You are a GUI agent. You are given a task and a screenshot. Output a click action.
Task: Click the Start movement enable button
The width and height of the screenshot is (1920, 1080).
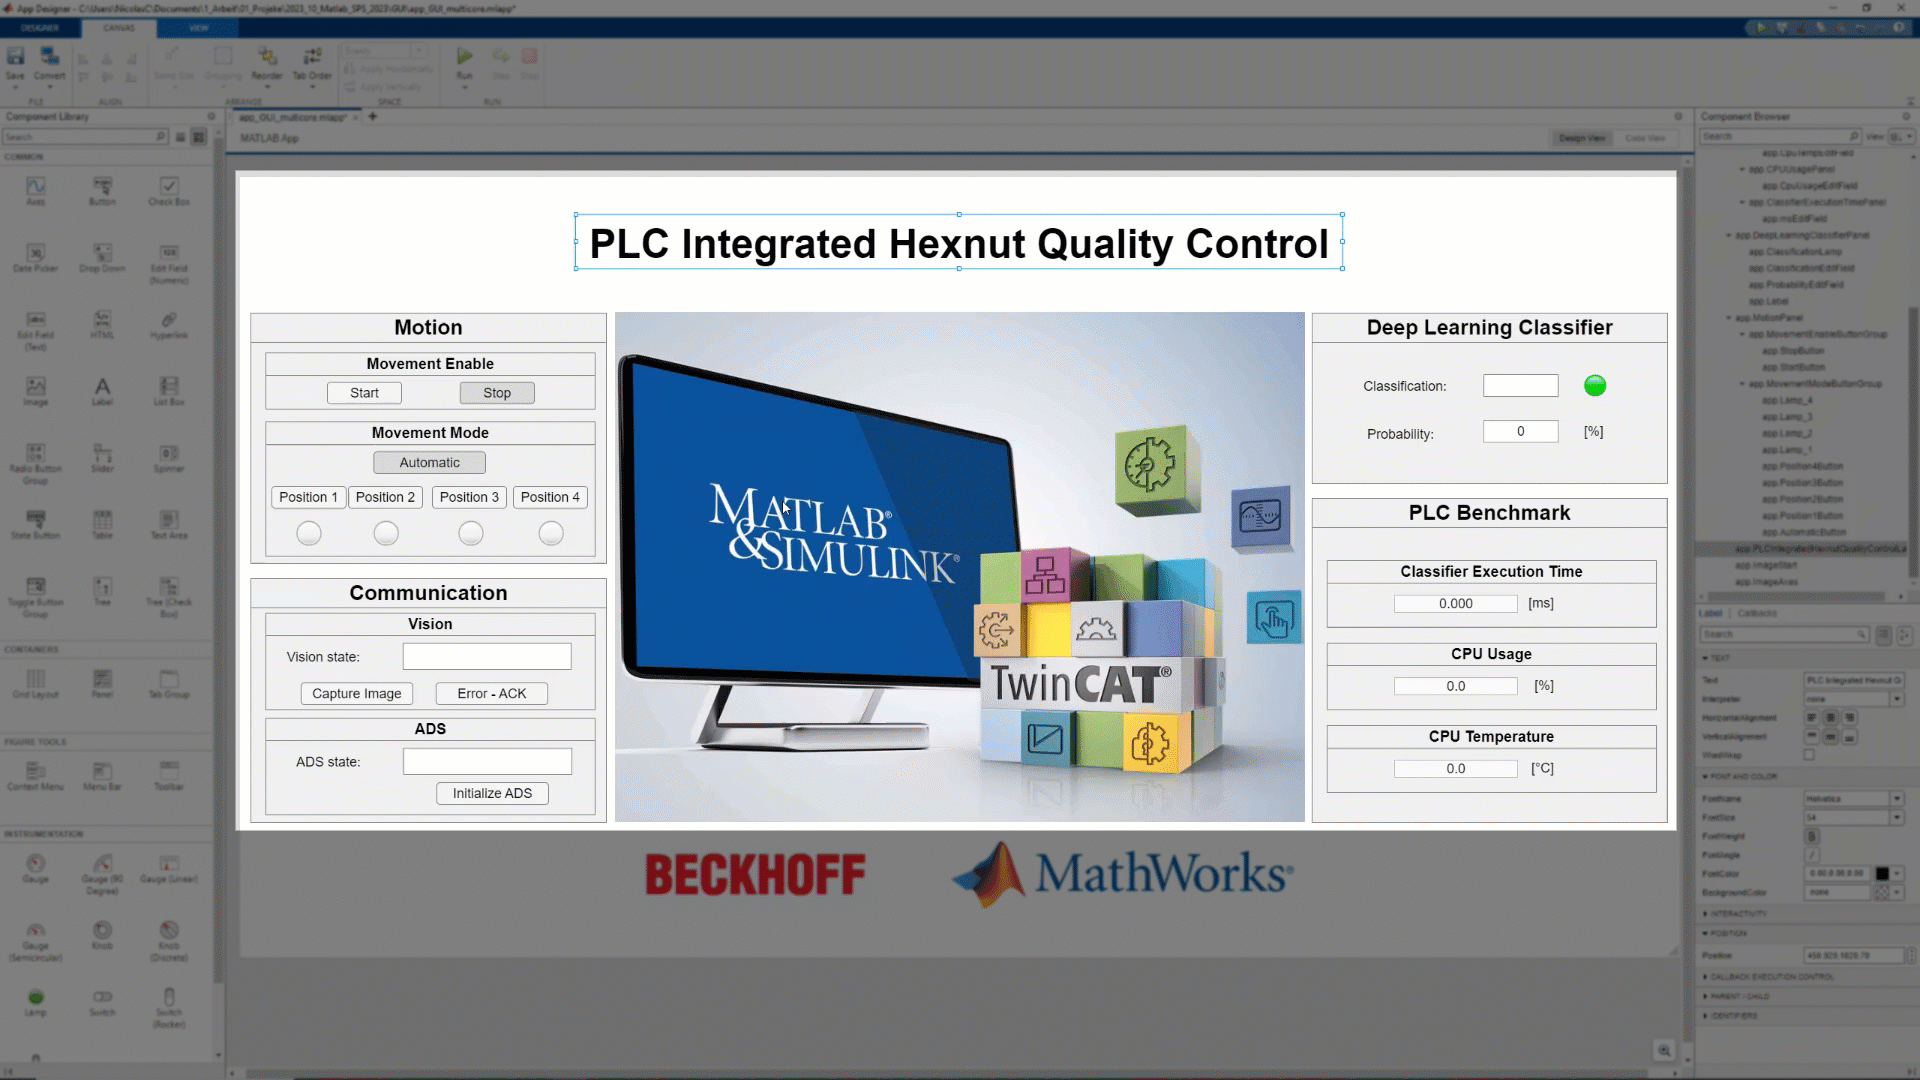[363, 392]
